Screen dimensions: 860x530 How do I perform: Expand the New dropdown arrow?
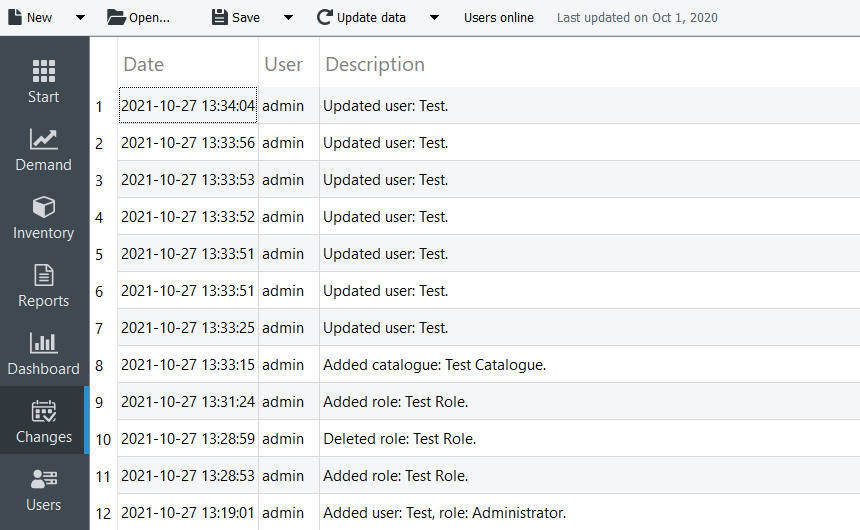(x=81, y=18)
